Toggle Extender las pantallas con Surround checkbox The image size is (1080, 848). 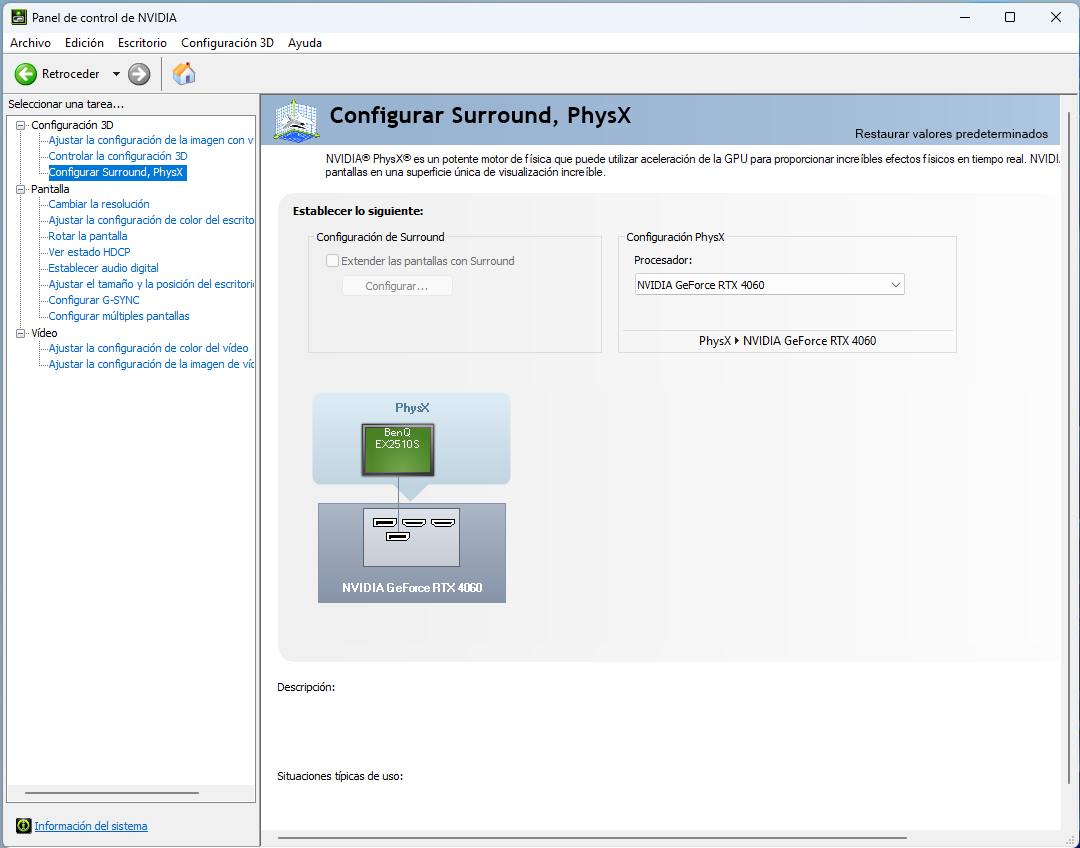point(333,260)
